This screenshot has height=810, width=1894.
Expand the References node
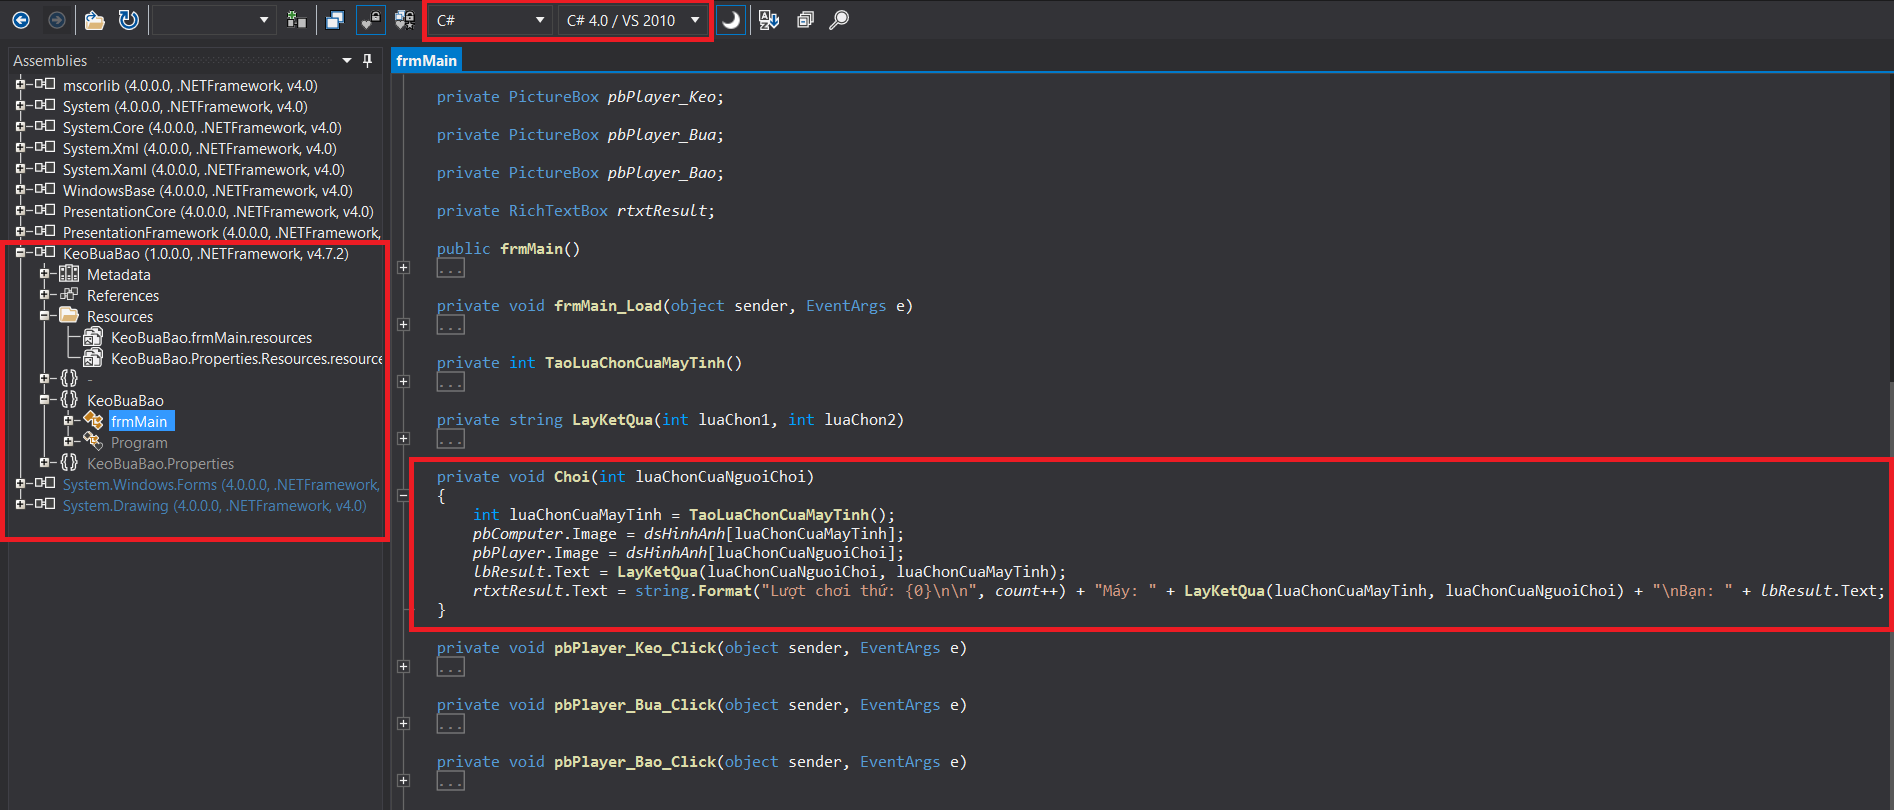[44, 295]
